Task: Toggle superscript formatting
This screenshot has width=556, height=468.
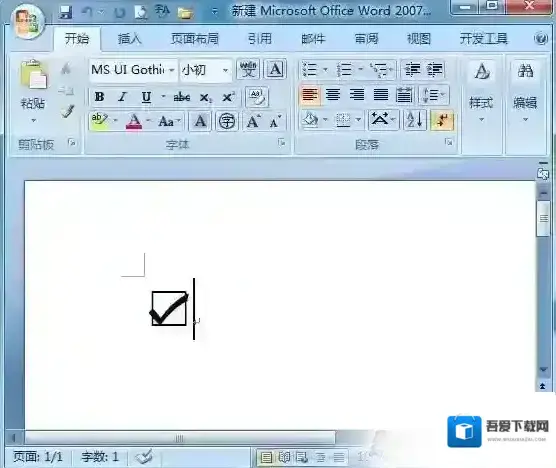Action: (x=228, y=96)
